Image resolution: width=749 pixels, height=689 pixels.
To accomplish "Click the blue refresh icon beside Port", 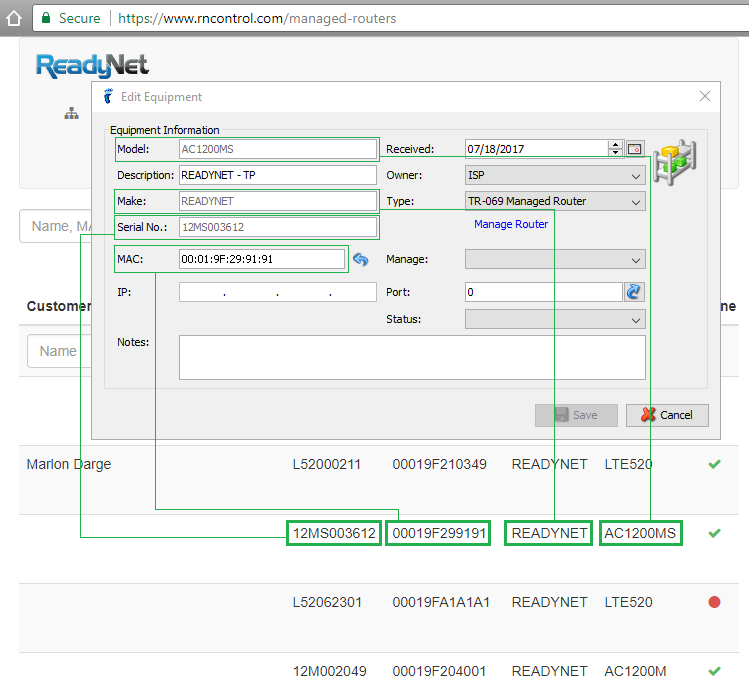I will click(x=634, y=291).
